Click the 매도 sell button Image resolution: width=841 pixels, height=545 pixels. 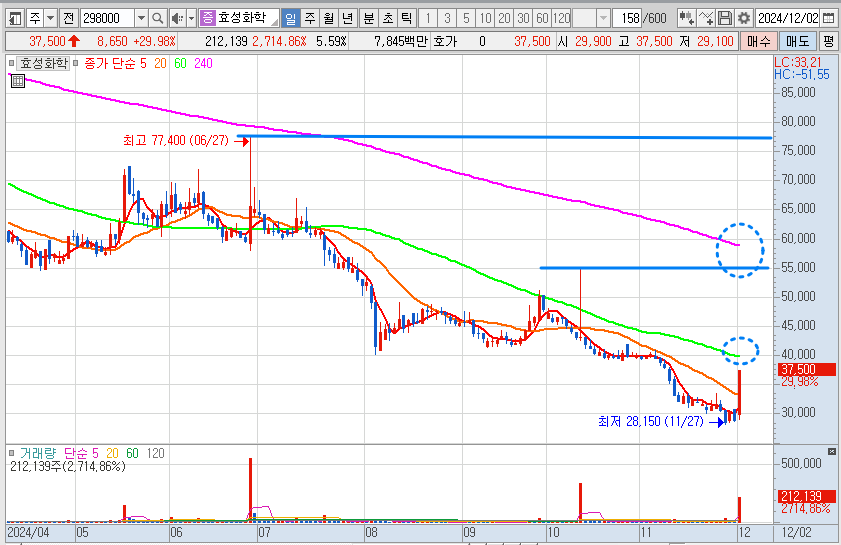(798, 41)
